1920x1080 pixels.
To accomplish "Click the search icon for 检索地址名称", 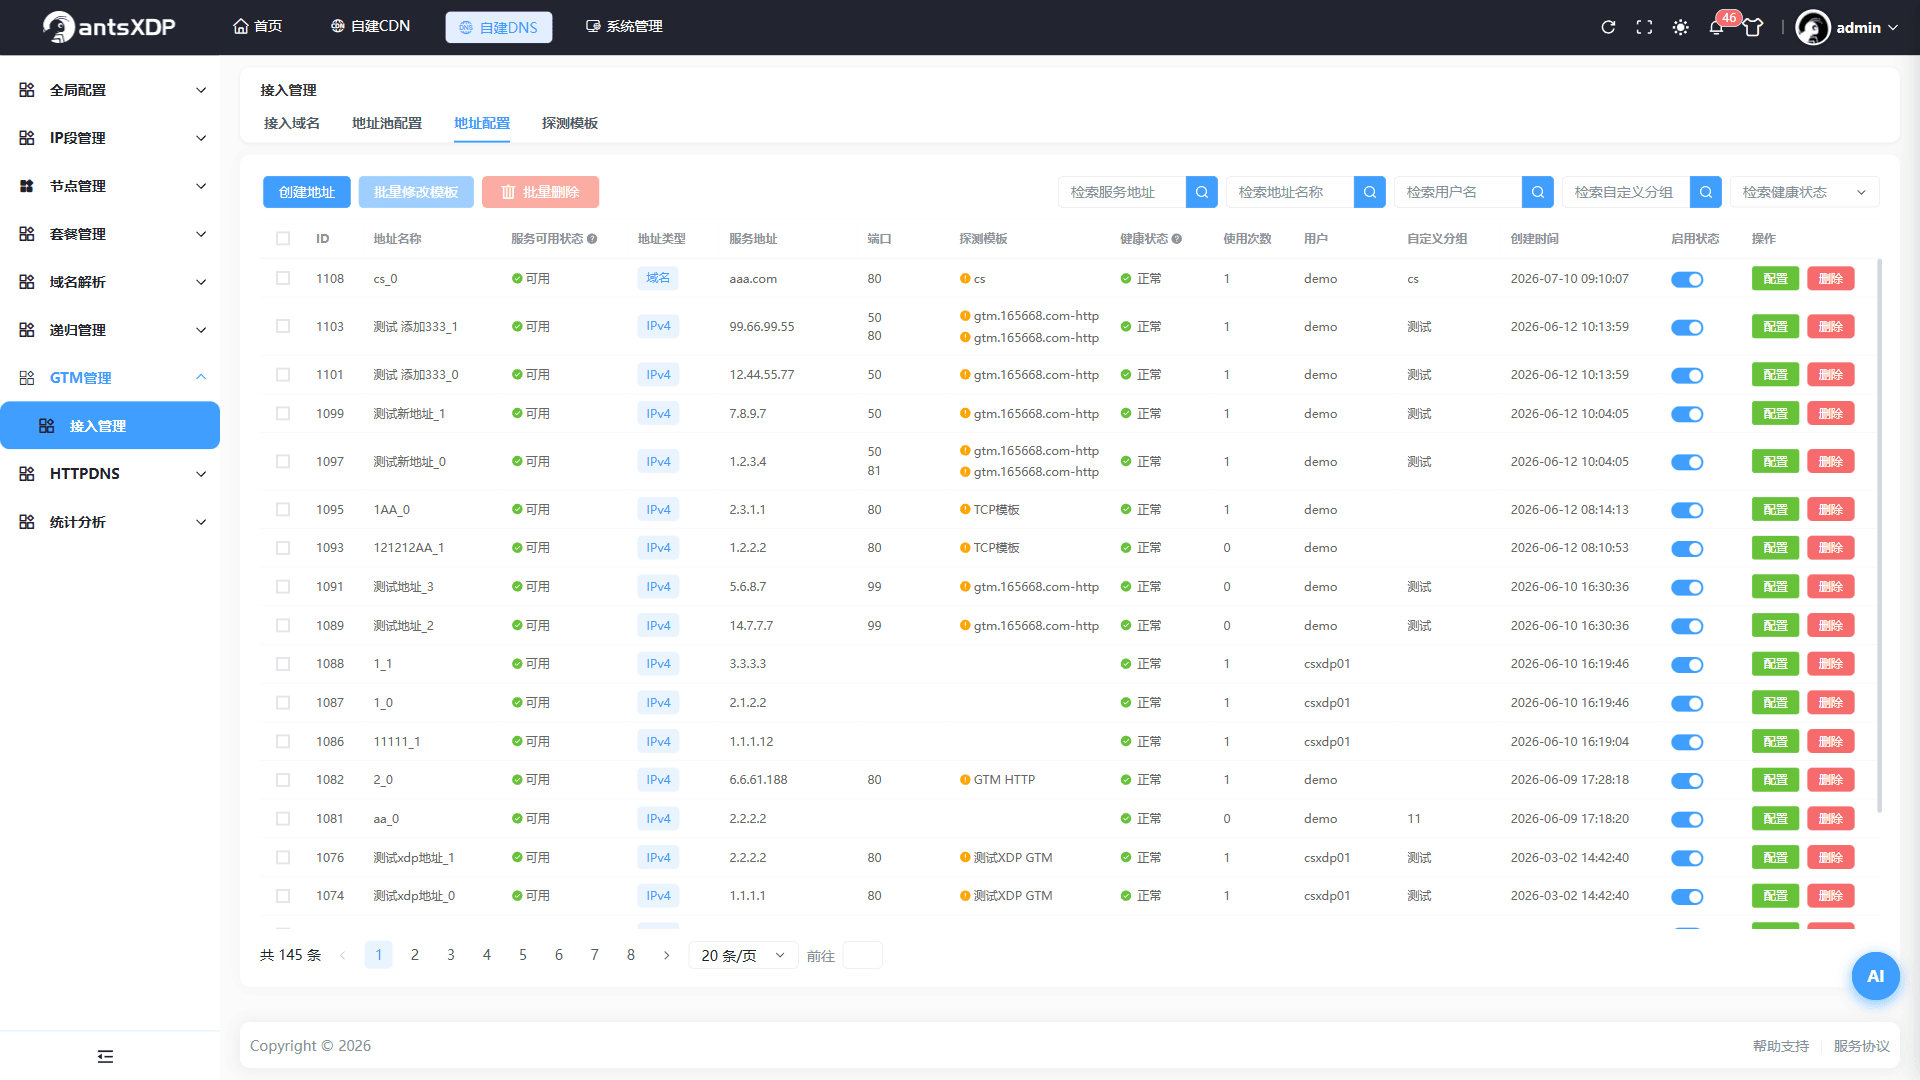I will [1370, 192].
